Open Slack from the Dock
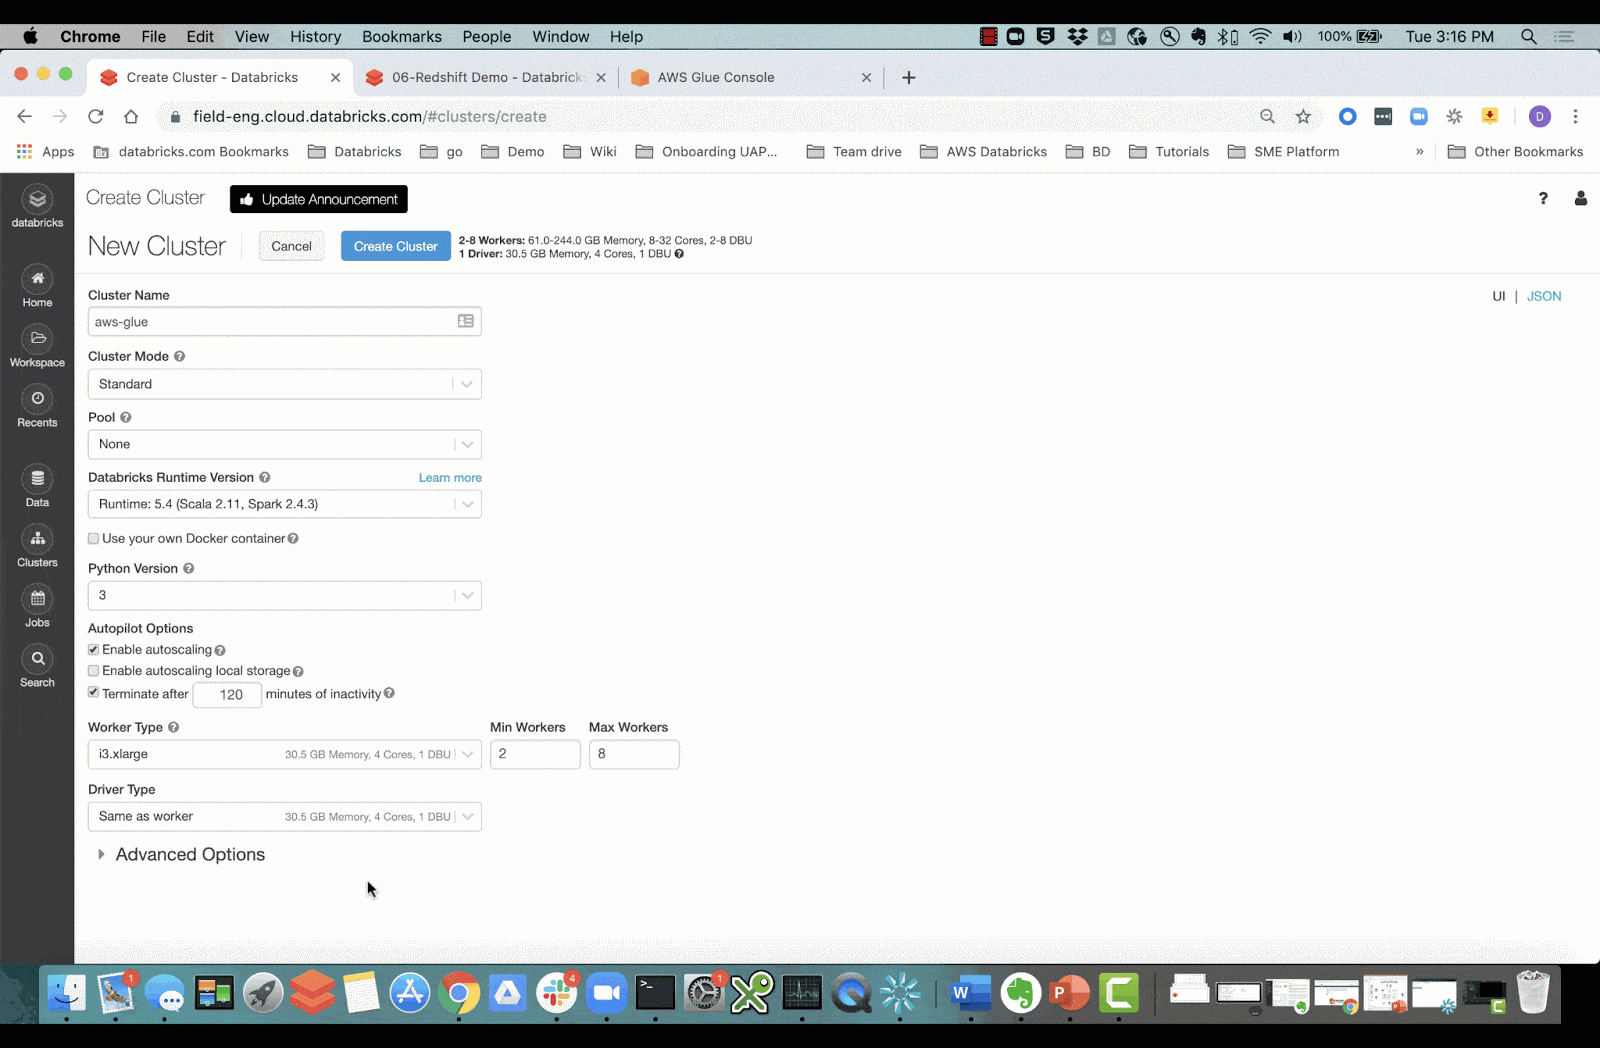 pos(557,993)
